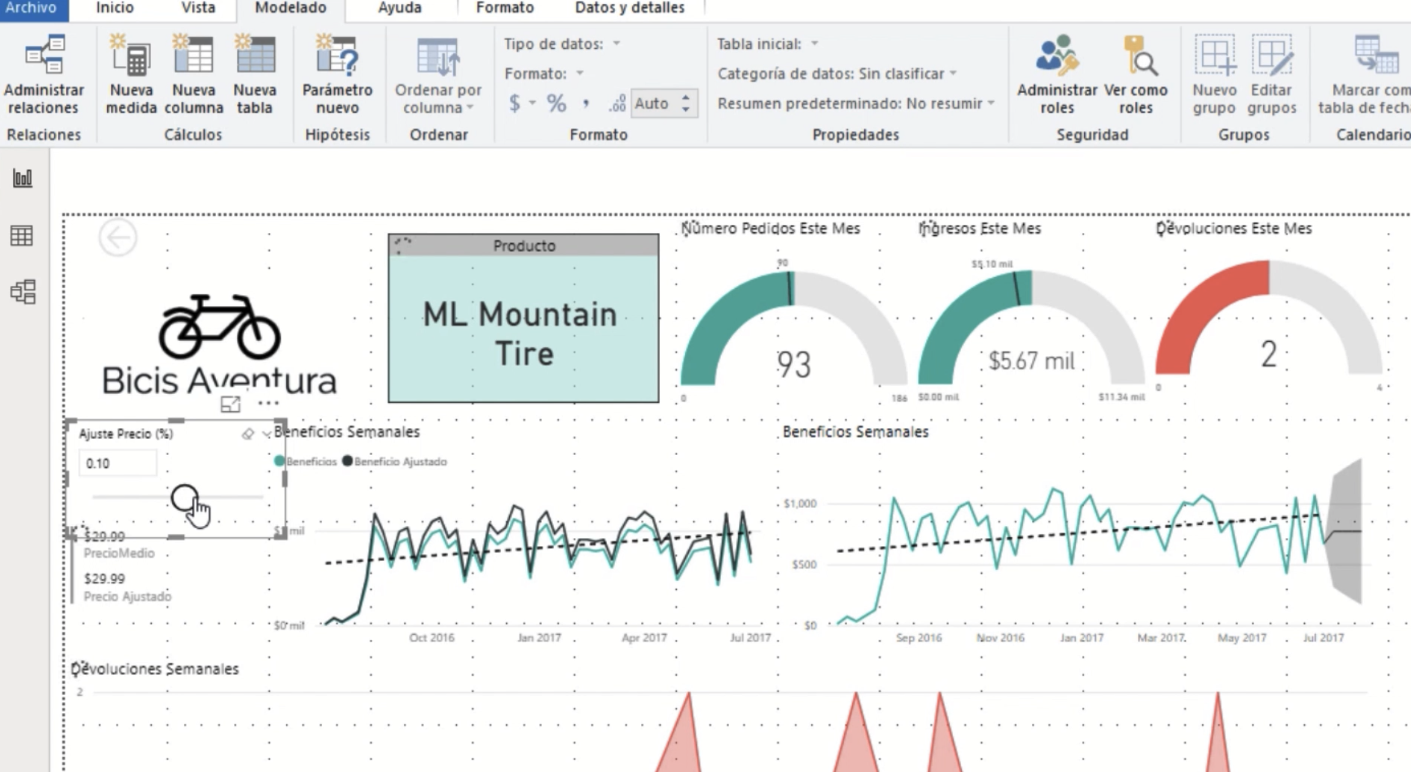Open the Archivo menu

click(33, 8)
